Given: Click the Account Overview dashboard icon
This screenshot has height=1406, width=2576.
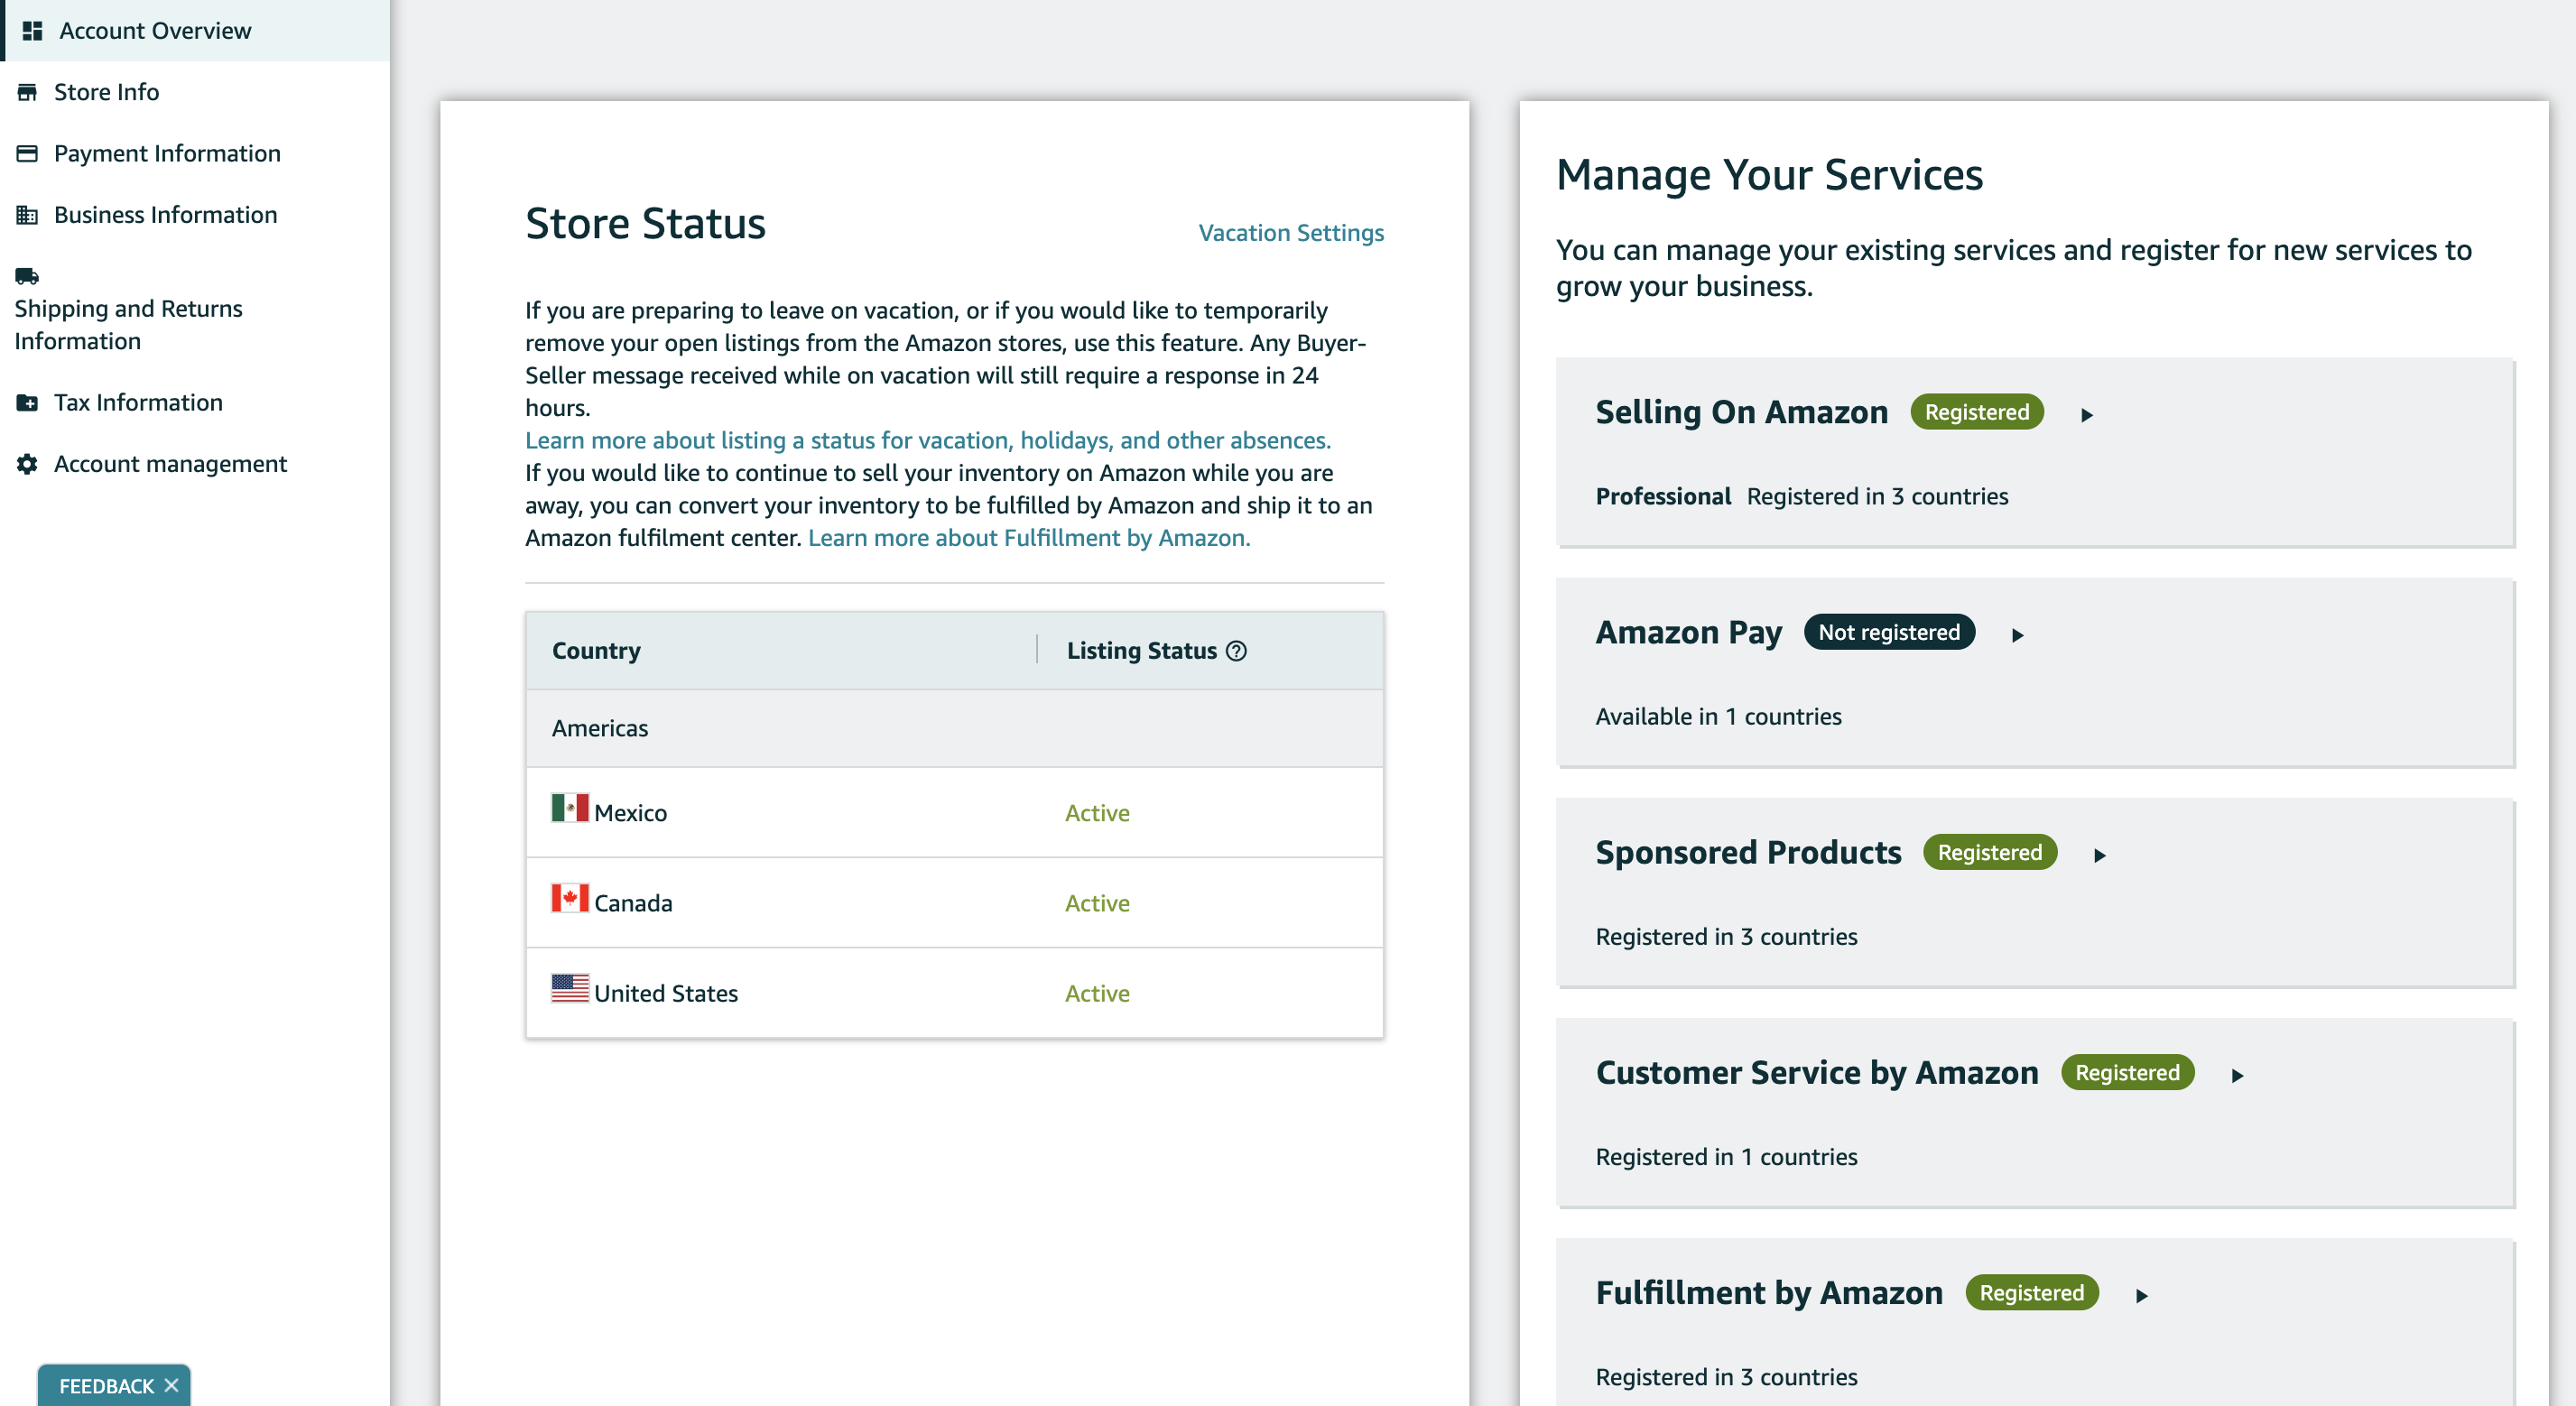Looking at the screenshot, I should 32,31.
